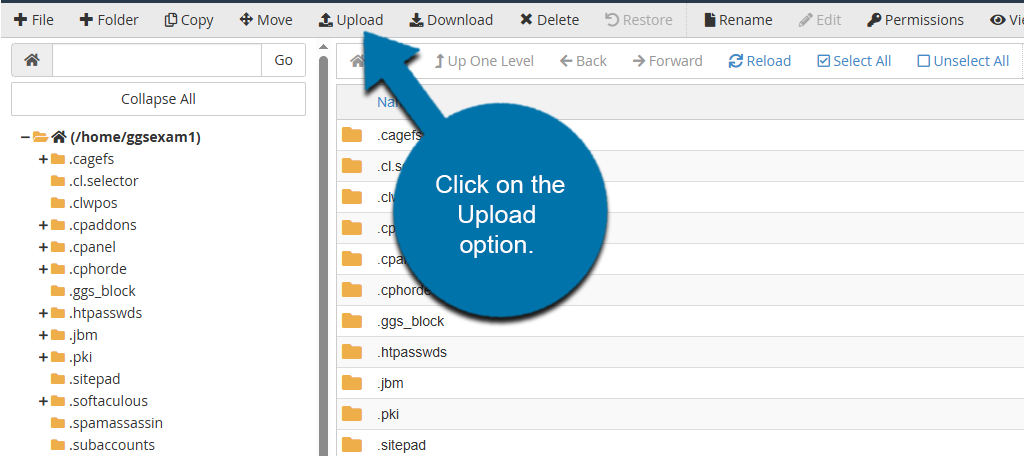Reload the file list
The image size is (1024, 456).
(x=760, y=61)
